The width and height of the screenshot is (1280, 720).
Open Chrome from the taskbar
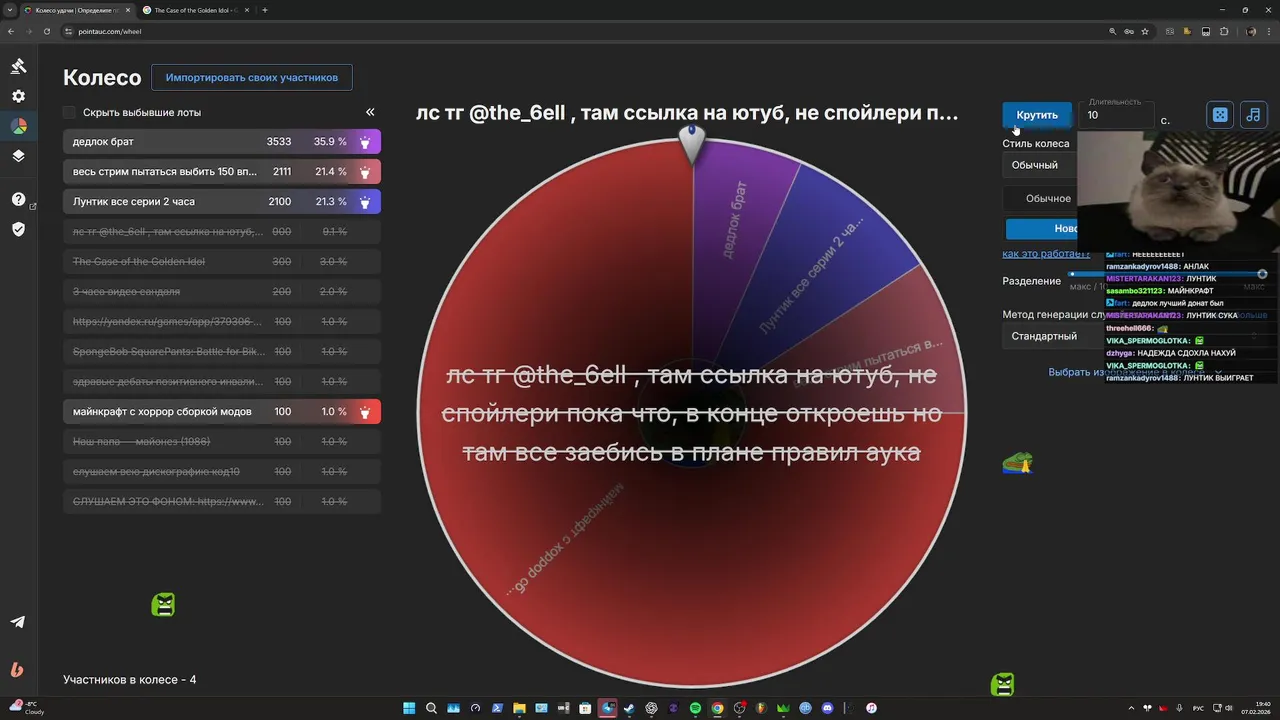click(x=717, y=708)
